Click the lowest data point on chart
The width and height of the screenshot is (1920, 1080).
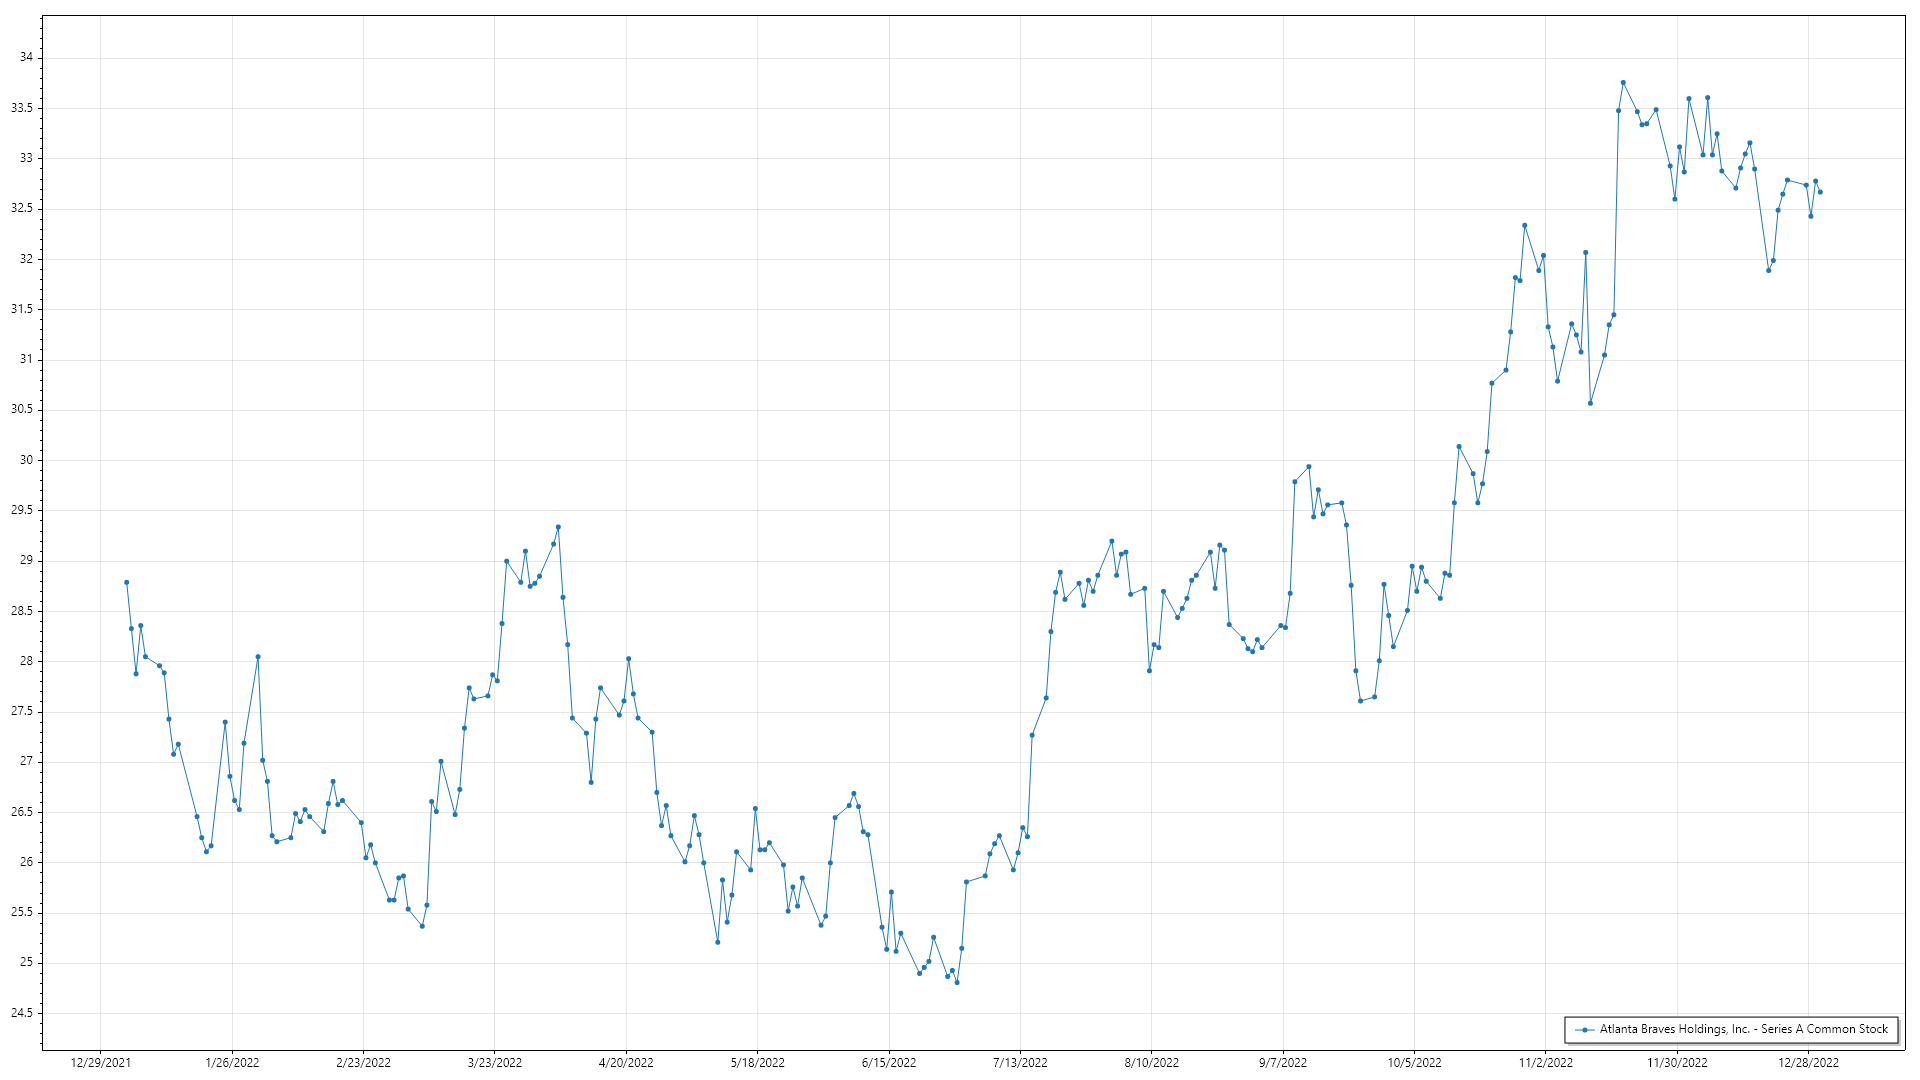click(x=957, y=982)
